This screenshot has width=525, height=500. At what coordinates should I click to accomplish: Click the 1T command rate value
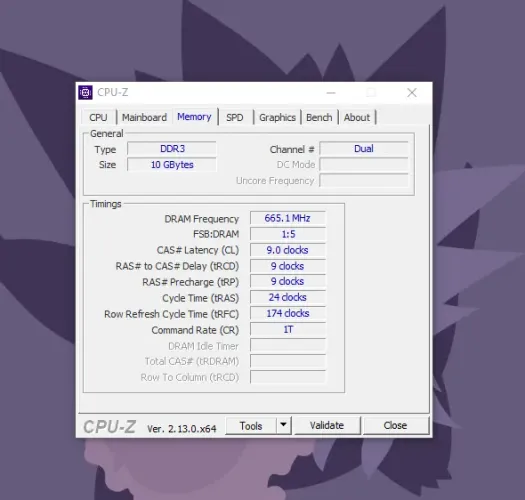tap(288, 330)
